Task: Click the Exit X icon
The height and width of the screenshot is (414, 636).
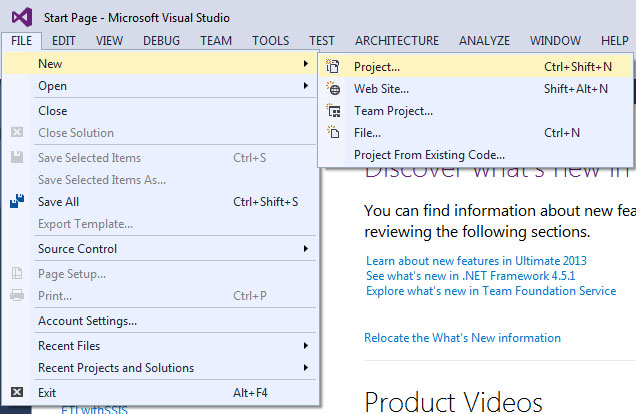Action: click(17, 392)
